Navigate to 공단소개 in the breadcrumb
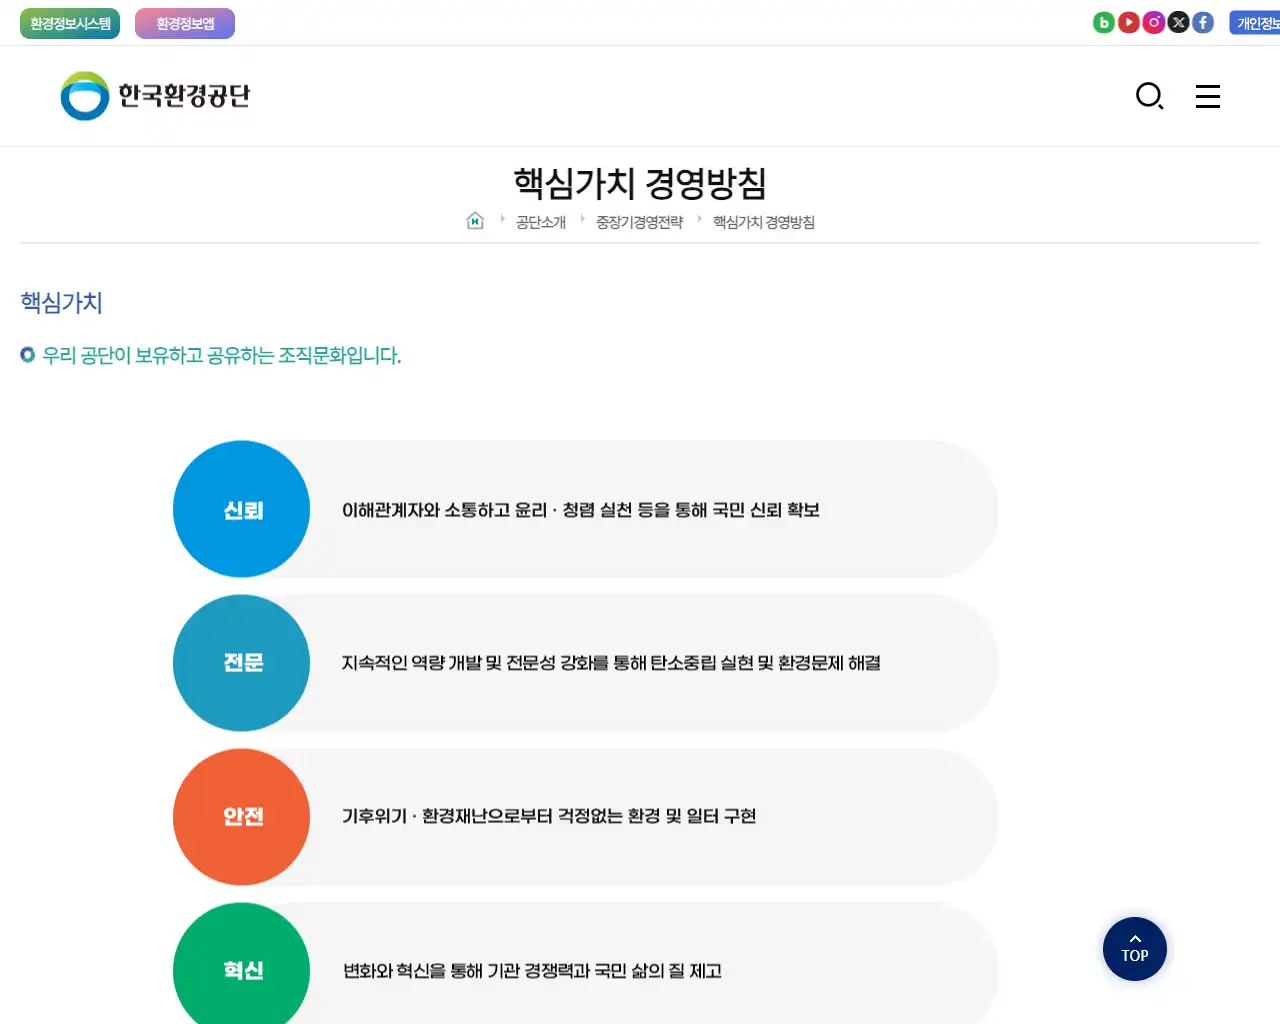This screenshot has height=1024, width=1280. pyautogui.click(x=540, y=222)
